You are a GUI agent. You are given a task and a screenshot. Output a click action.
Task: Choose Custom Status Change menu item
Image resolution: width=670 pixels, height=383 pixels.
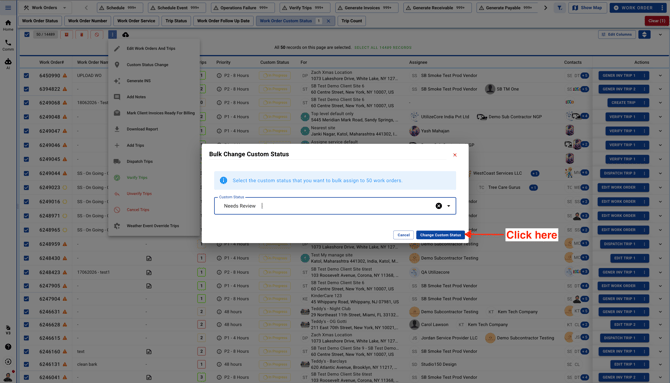[154, 65]
